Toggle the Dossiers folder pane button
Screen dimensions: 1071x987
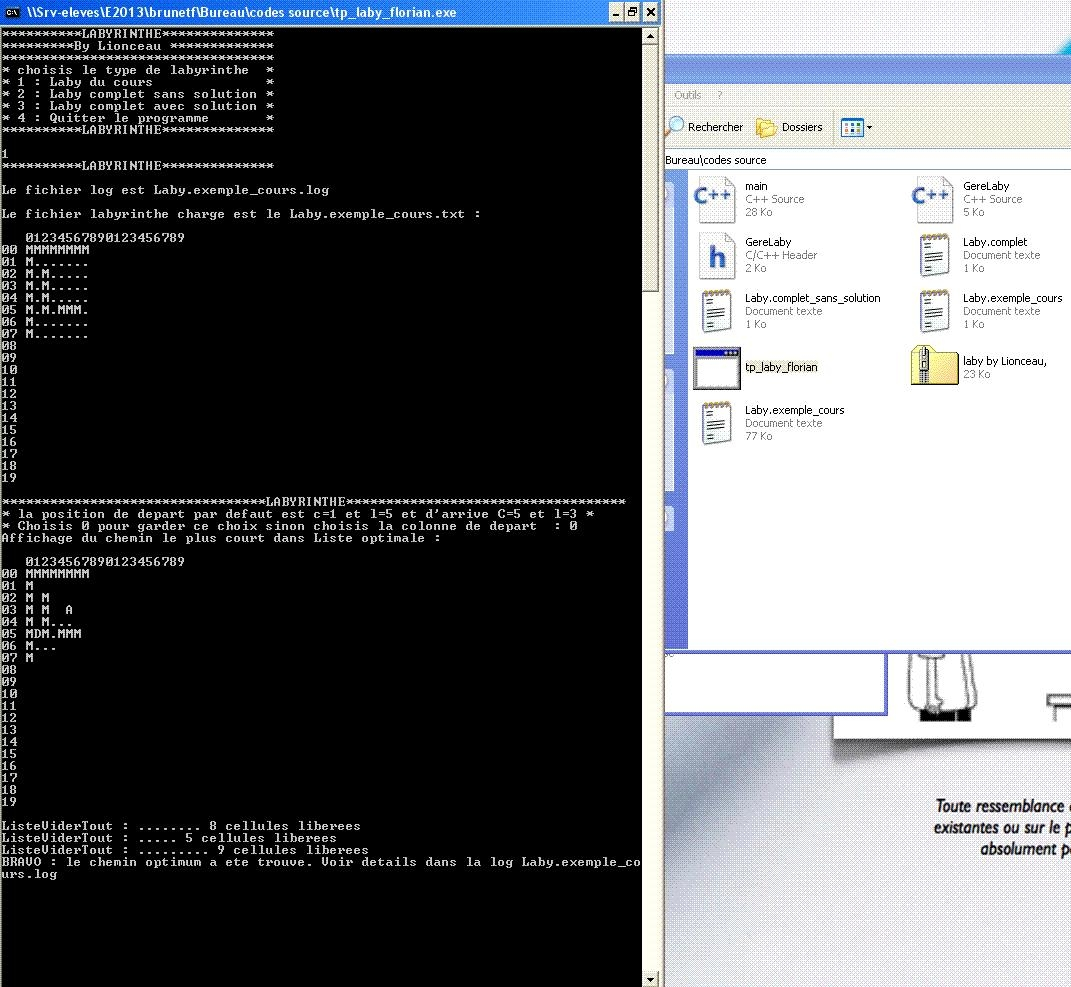tap(789, 127)
